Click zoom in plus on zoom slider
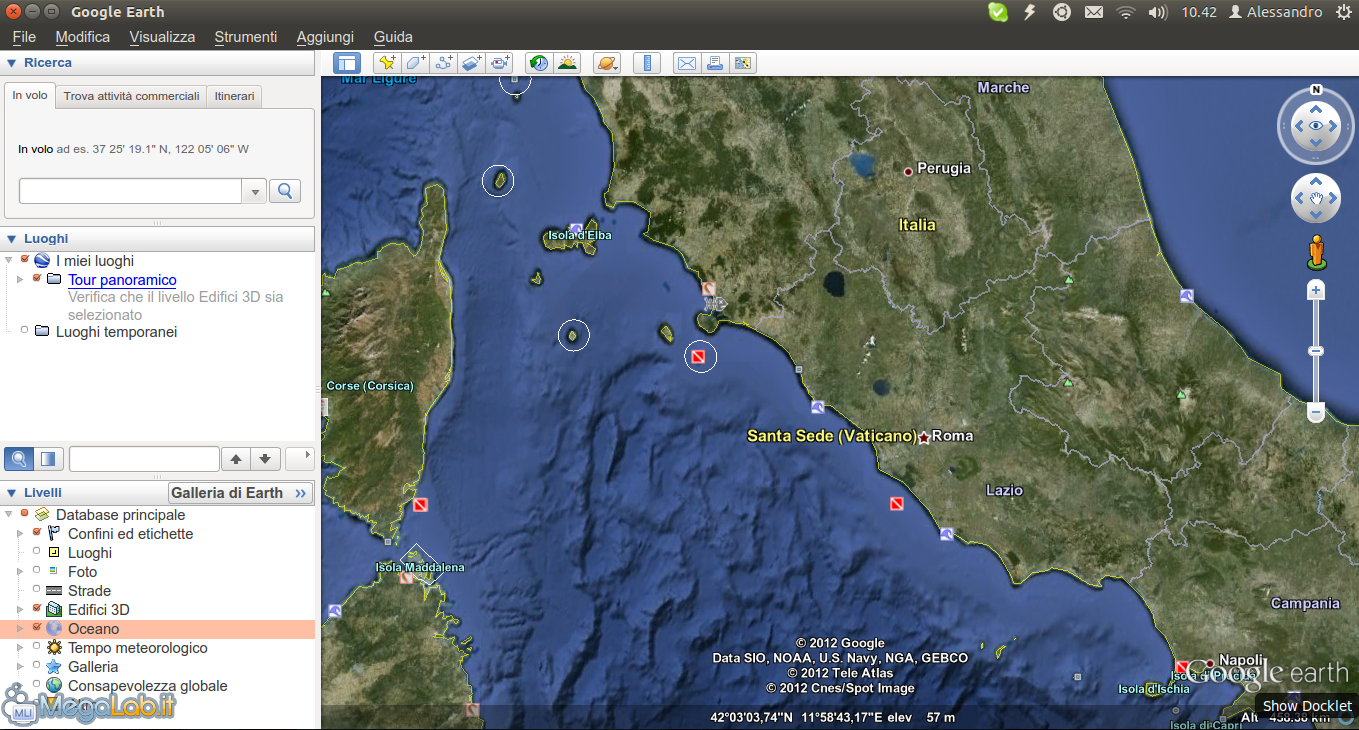The width and height of the screenshot is (1359, 730). [x=1316, y=291]
